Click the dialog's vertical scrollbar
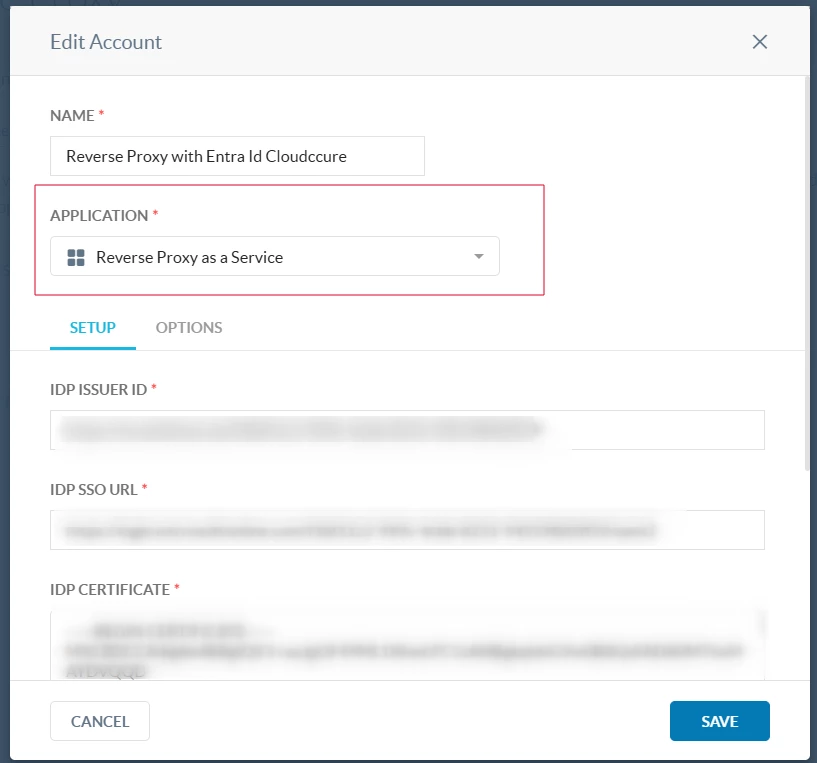 pyautogui.click(x=807, y=274)
